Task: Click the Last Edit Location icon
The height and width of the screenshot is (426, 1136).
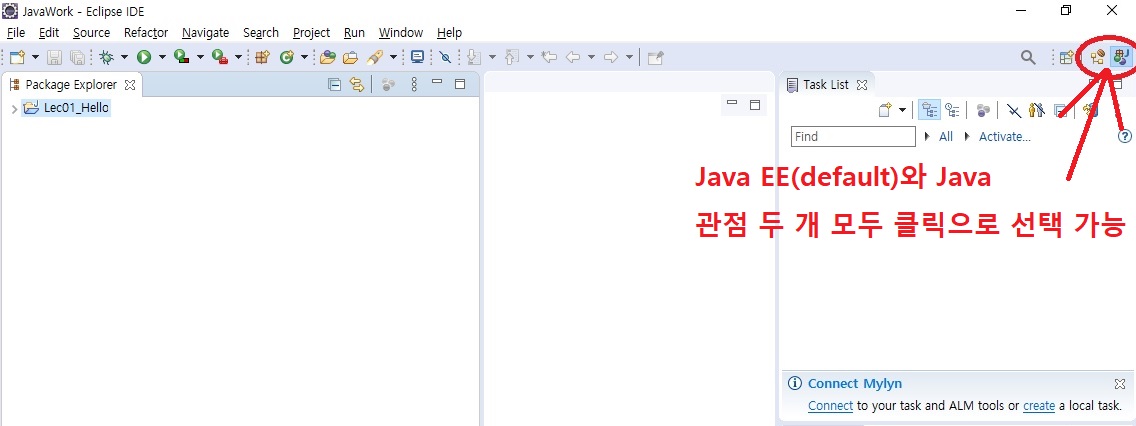Action: (x=549, y=57)
